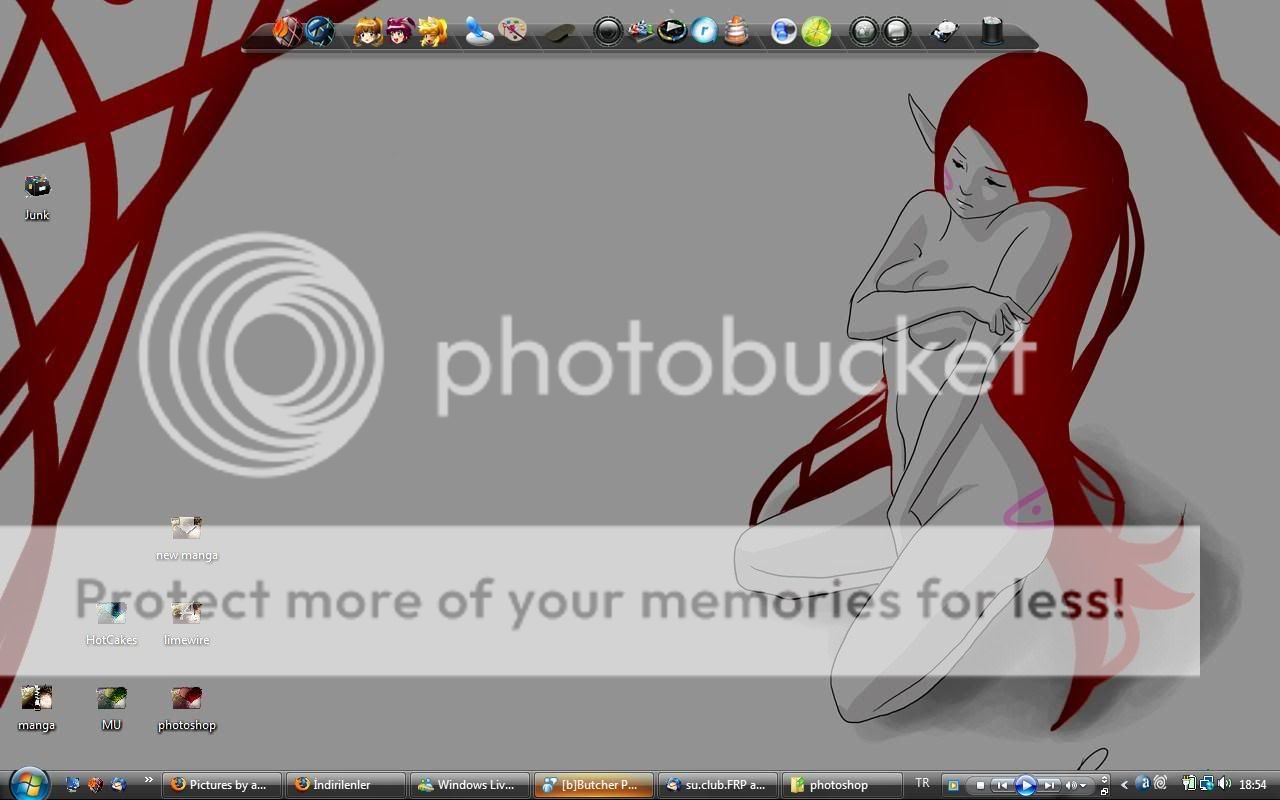Click the dark round dial dock icon
Image resolution: width=1280 pixels, height=800 pixels.
864,31
